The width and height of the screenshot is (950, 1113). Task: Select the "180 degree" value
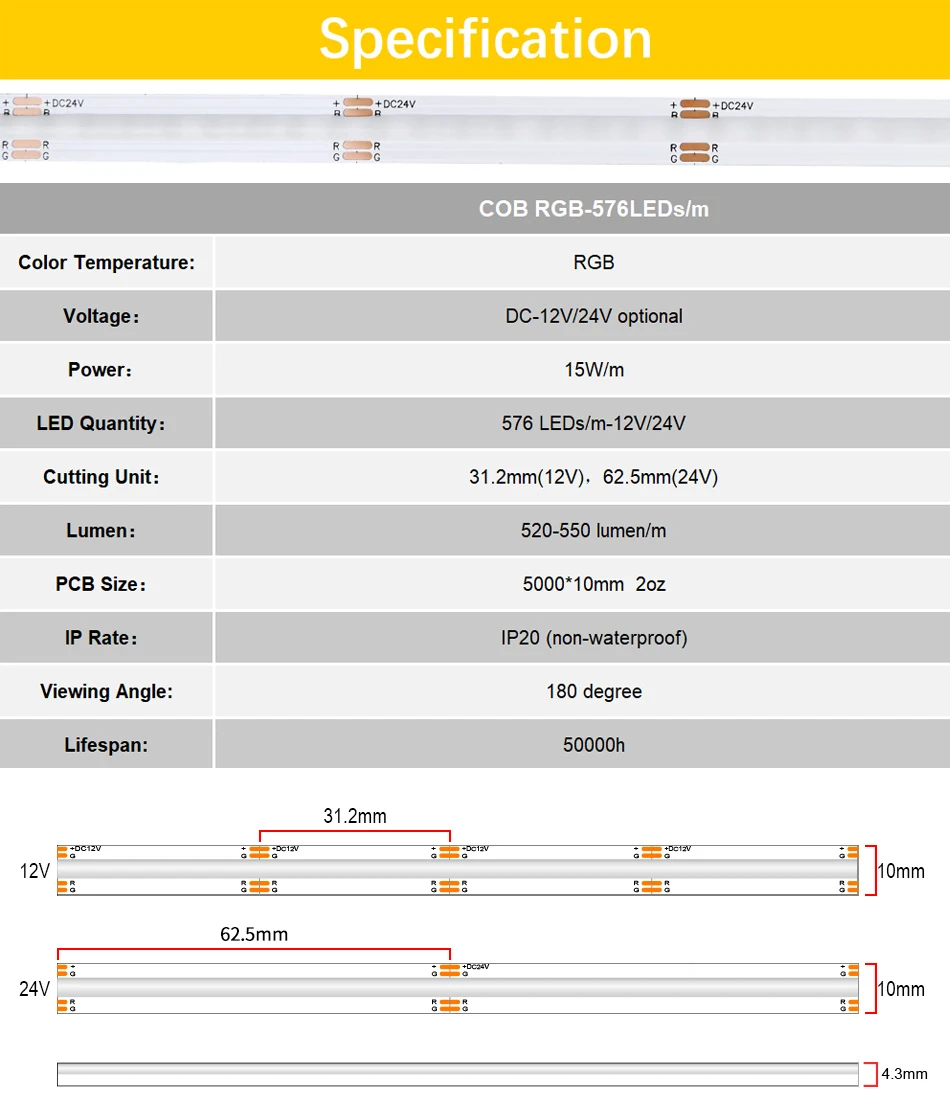click(594, 691)
